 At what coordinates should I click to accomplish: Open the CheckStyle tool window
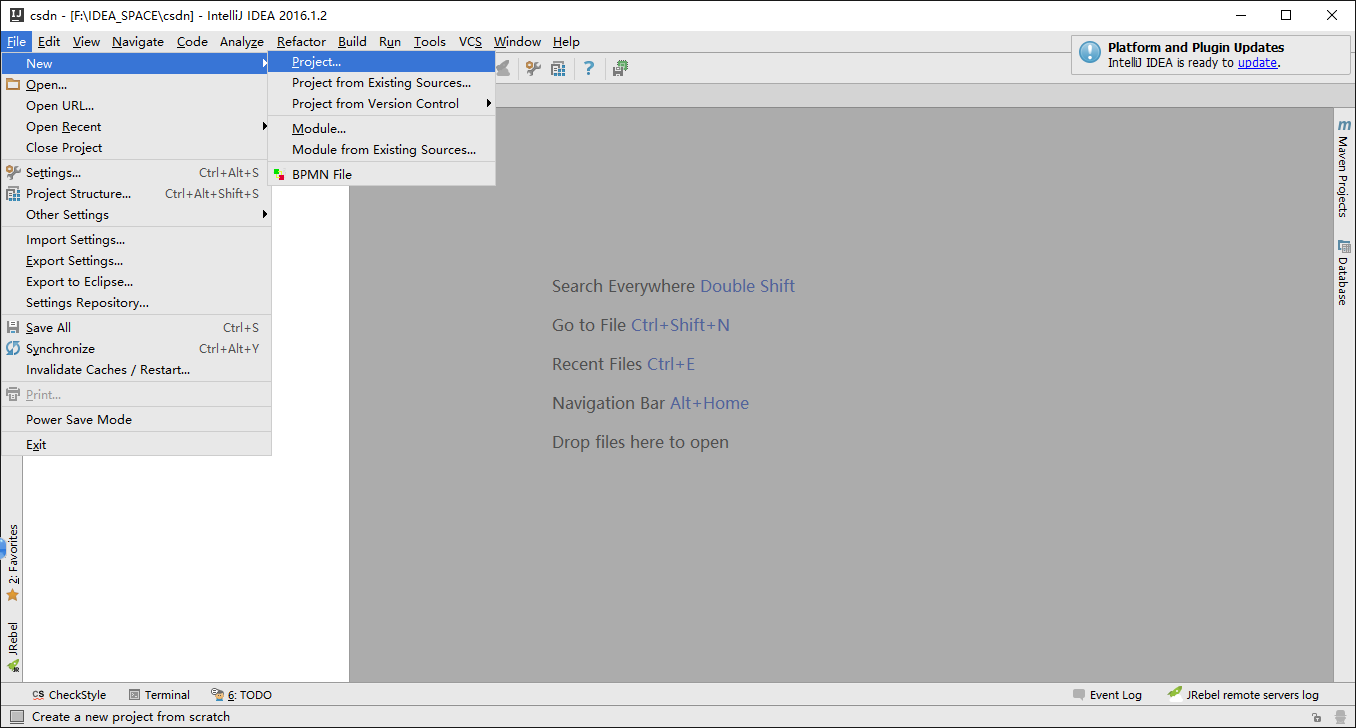pos(69,695)
